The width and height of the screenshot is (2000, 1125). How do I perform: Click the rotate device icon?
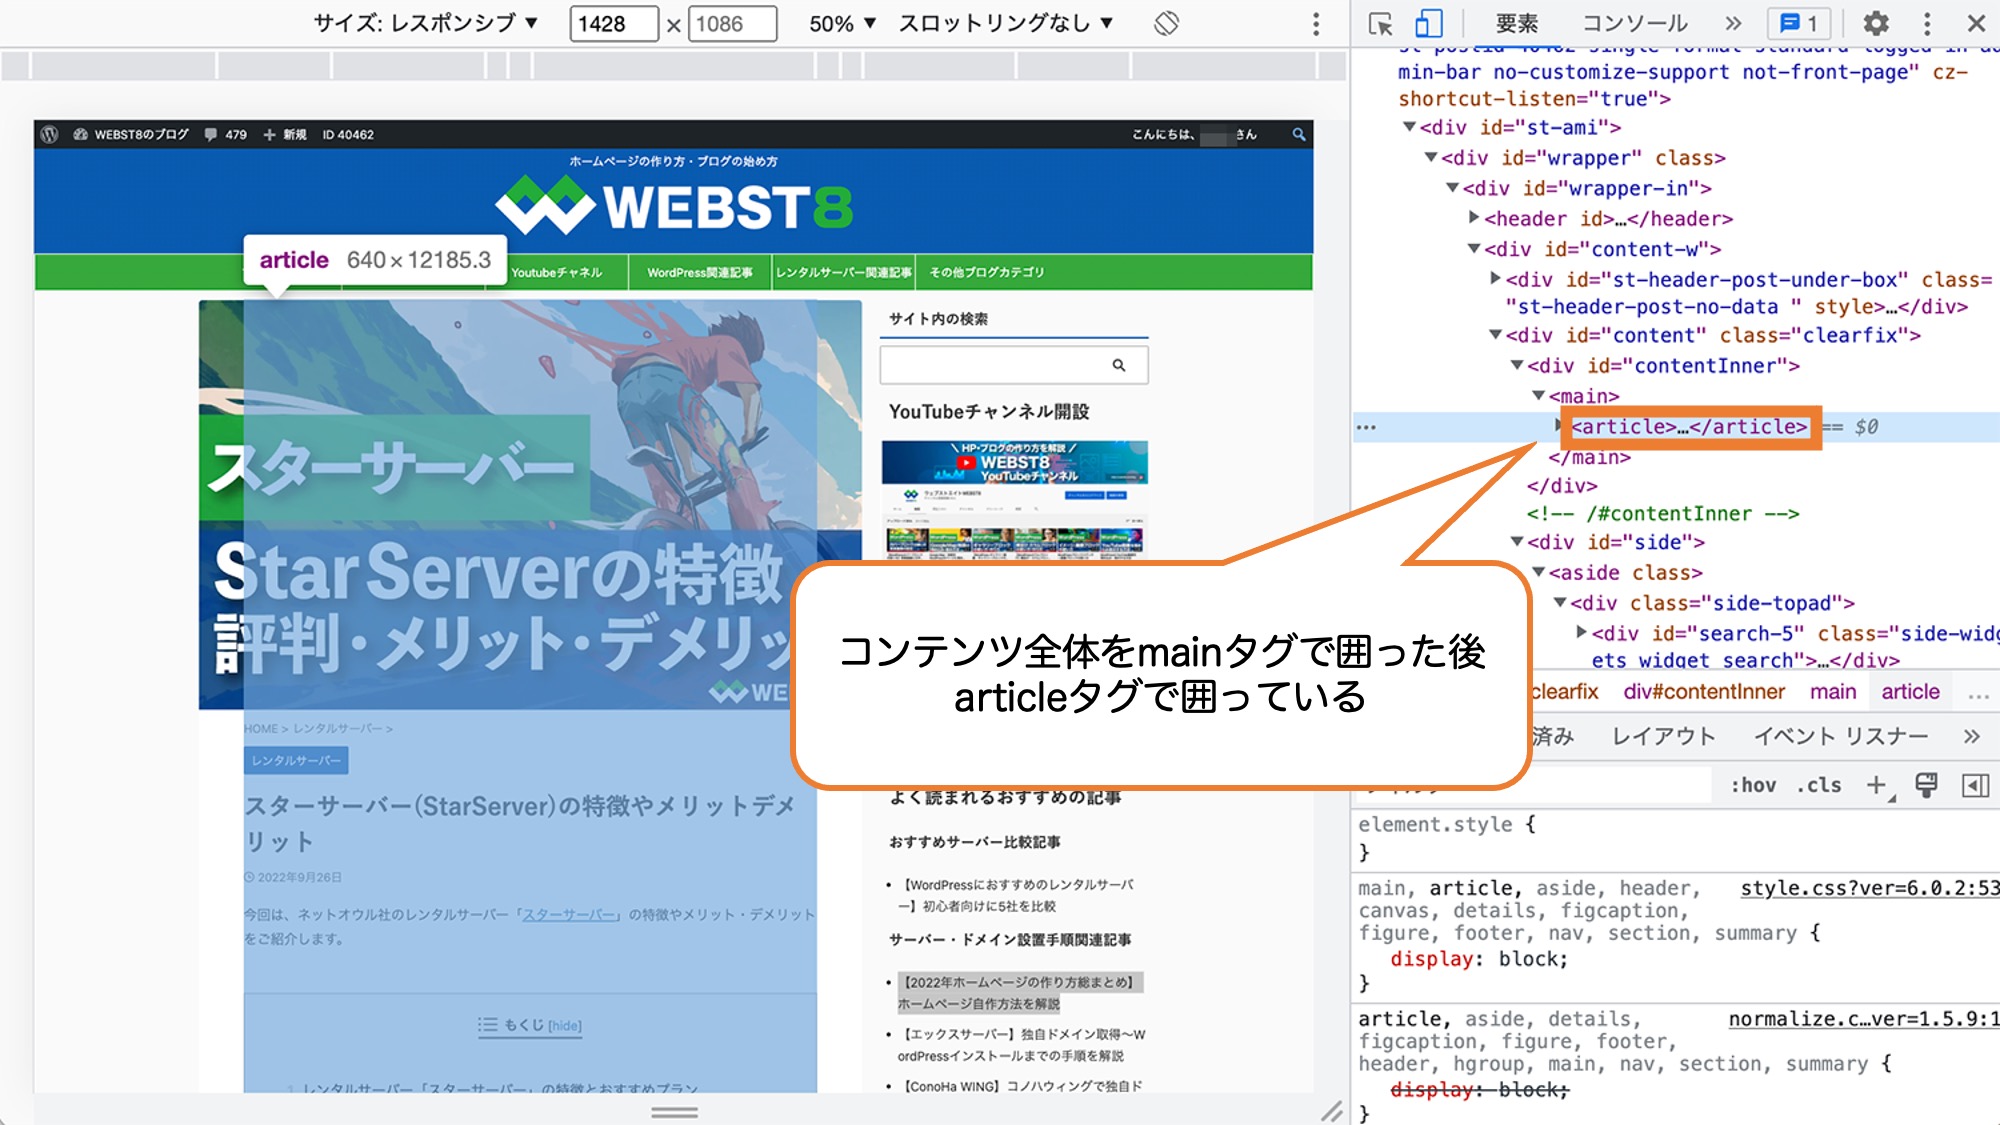[x=1166, y=23]
